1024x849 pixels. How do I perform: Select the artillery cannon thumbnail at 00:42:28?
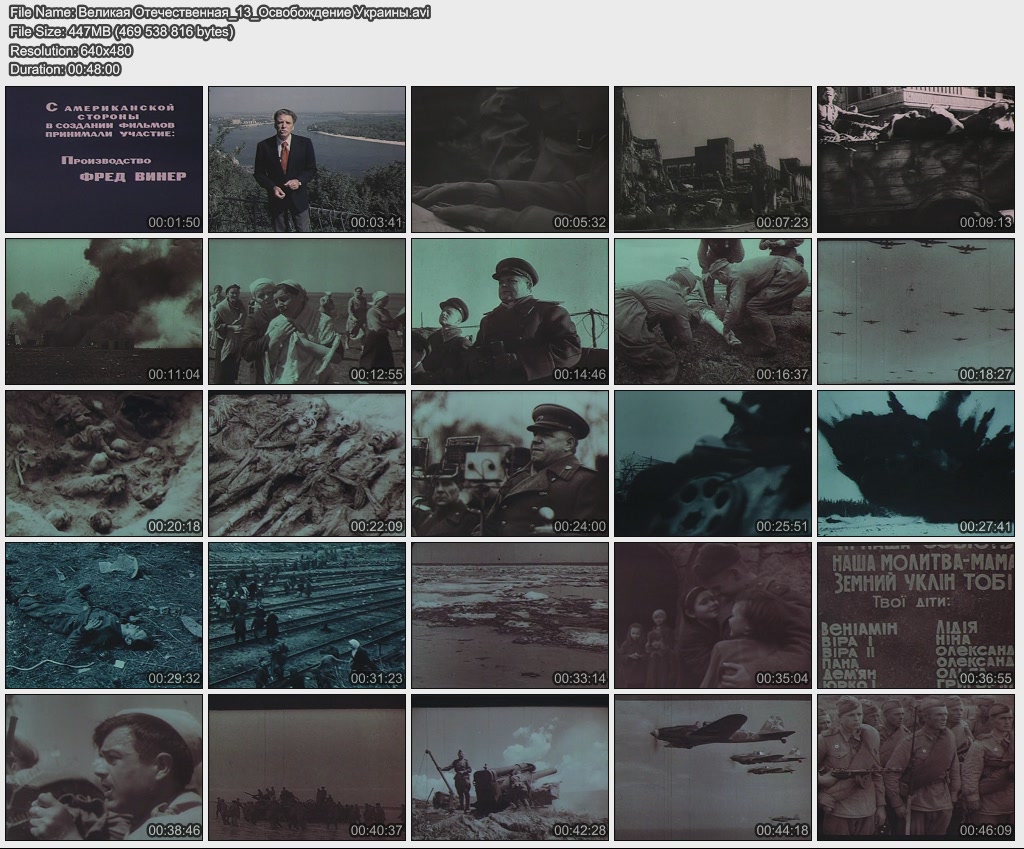510,767
